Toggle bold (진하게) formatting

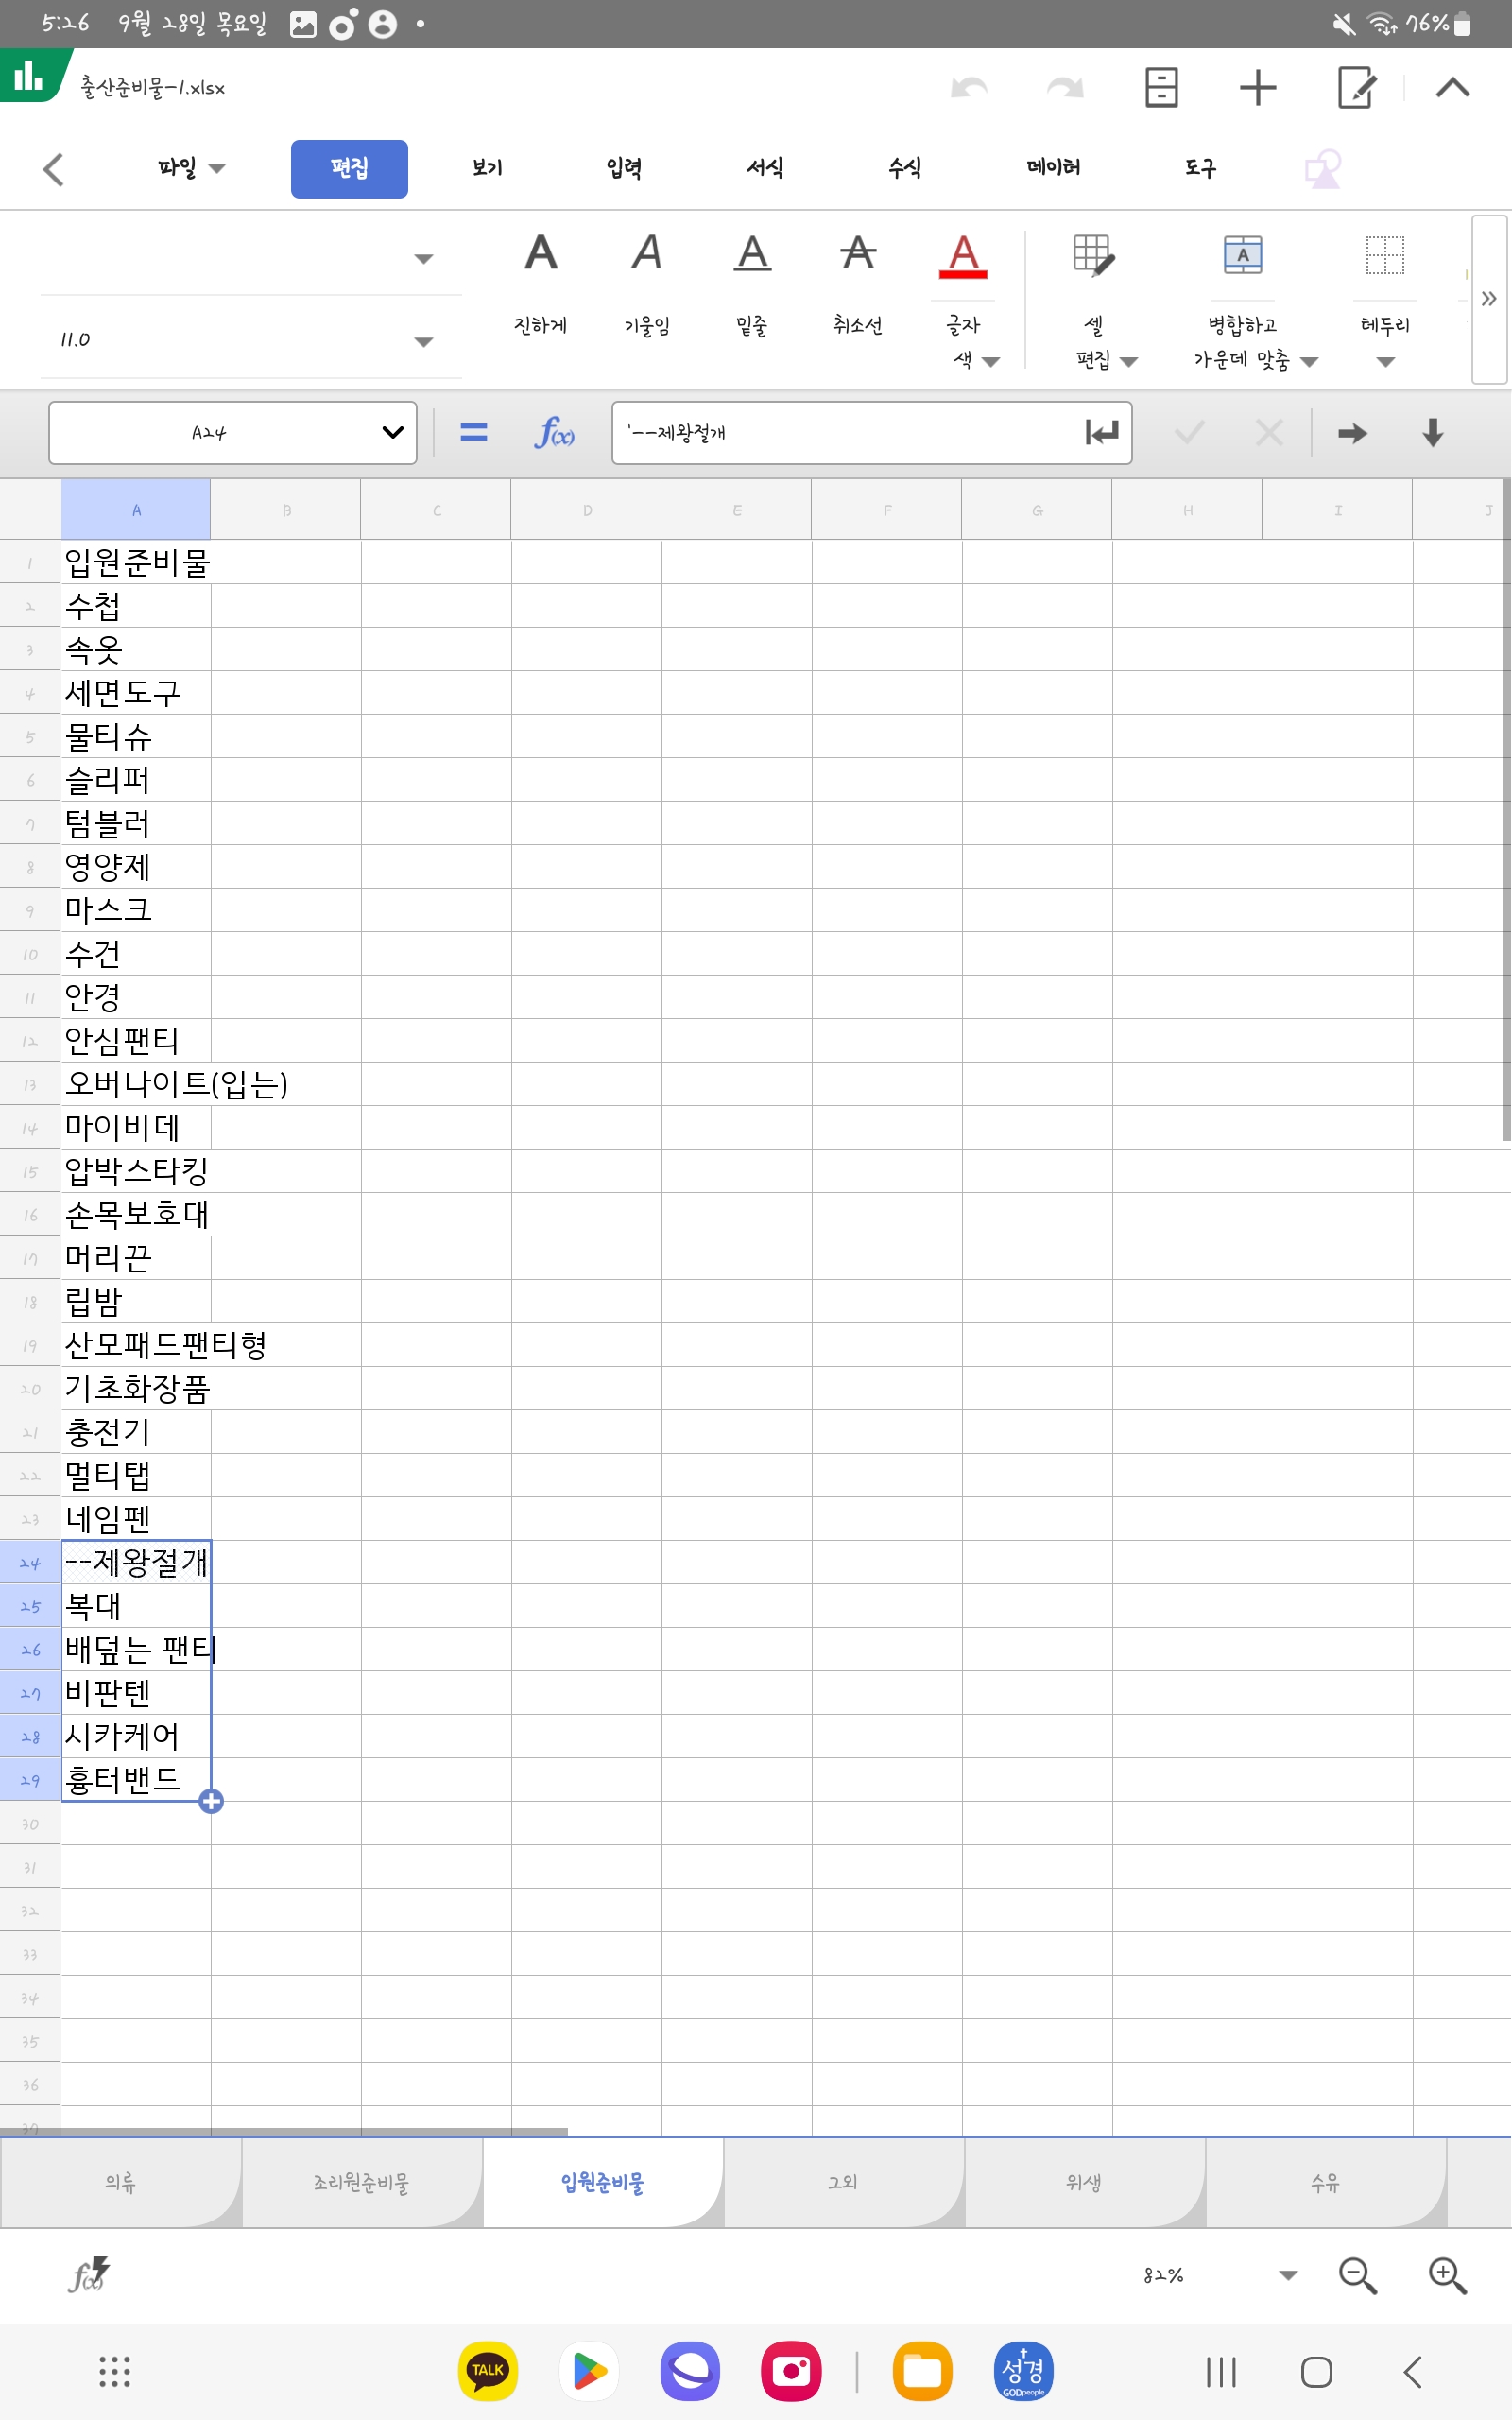pos(540,254)
